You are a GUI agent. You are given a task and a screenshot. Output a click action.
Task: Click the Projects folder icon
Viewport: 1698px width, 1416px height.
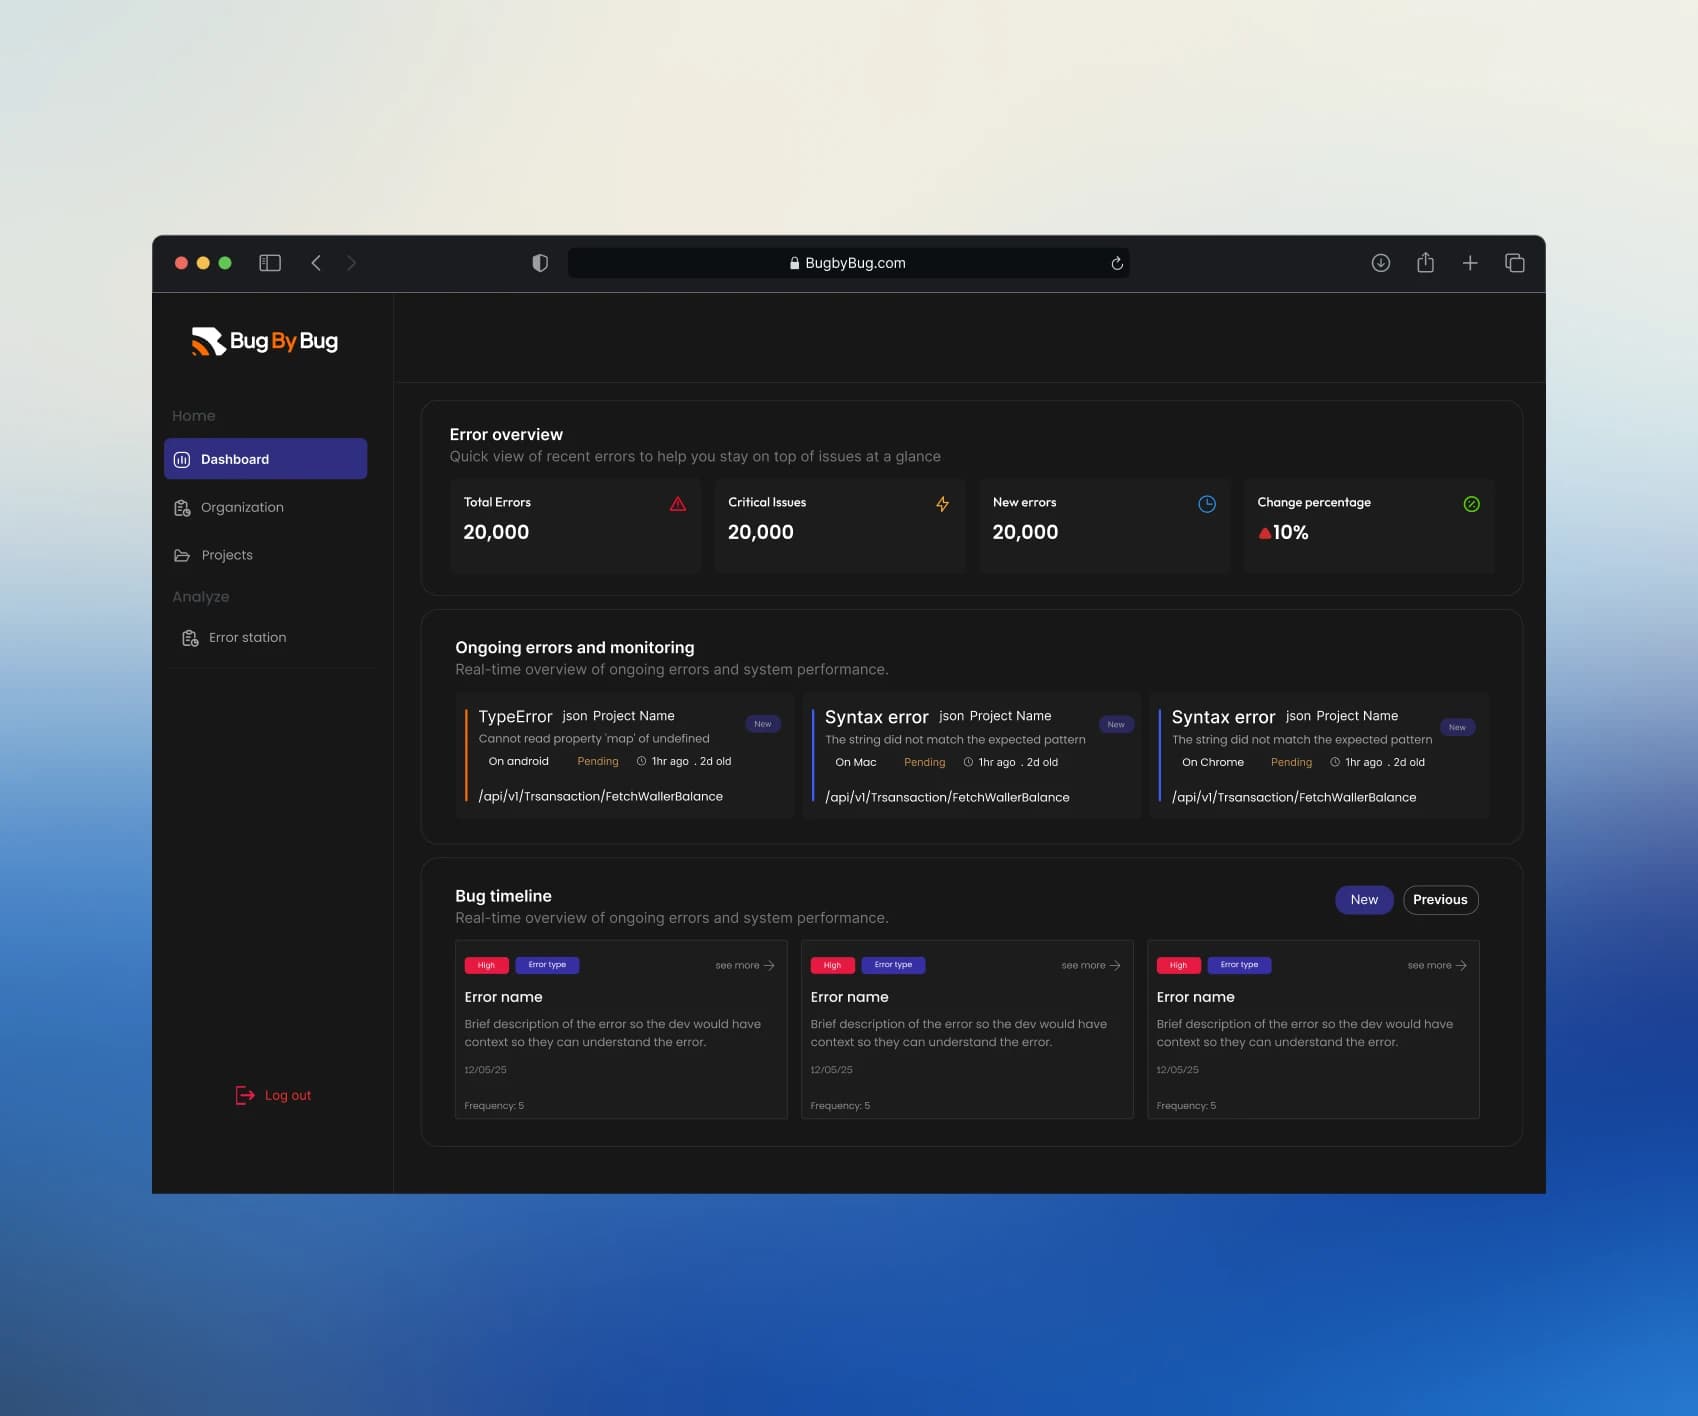point(182,555)
